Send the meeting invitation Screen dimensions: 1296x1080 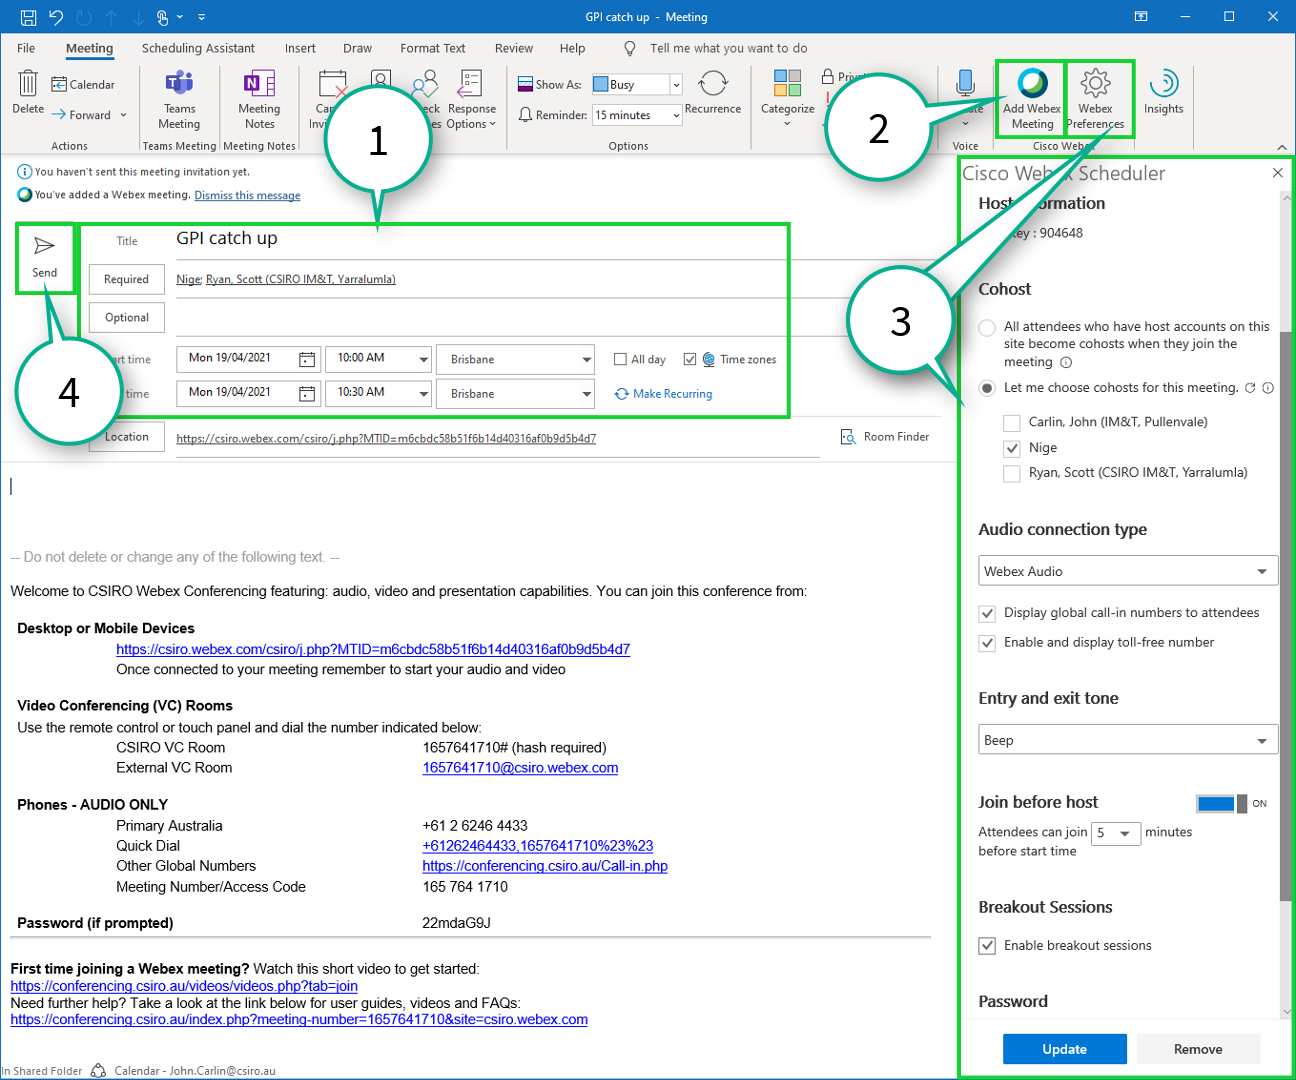(45, 257)
